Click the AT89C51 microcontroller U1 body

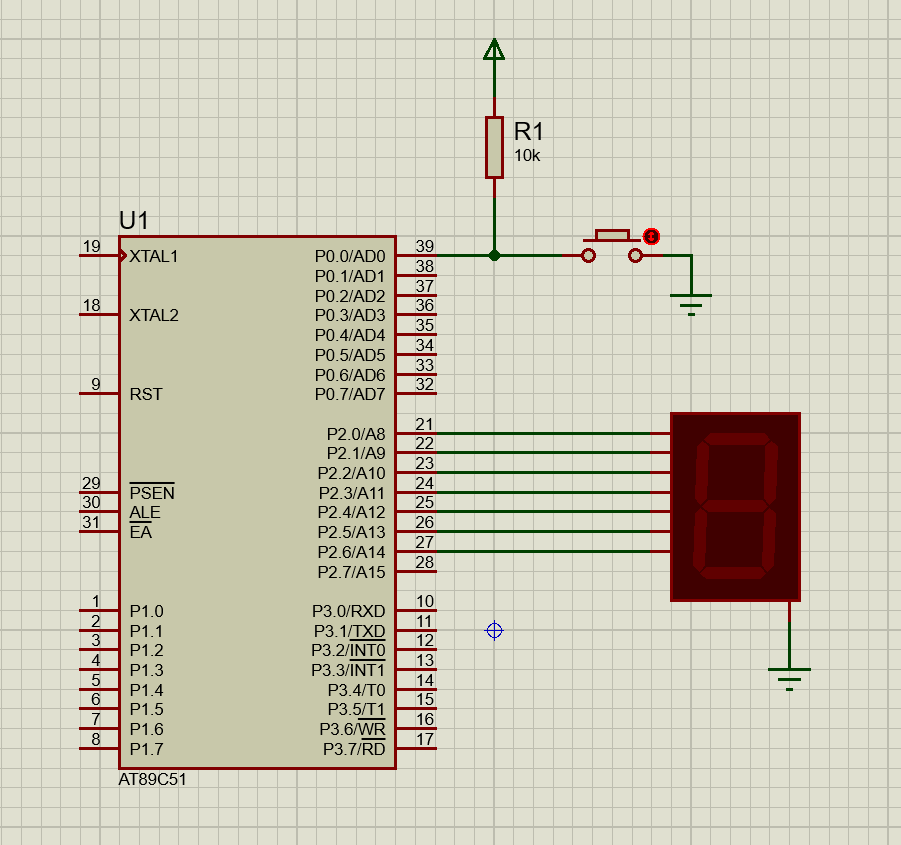tap(257, 502)
